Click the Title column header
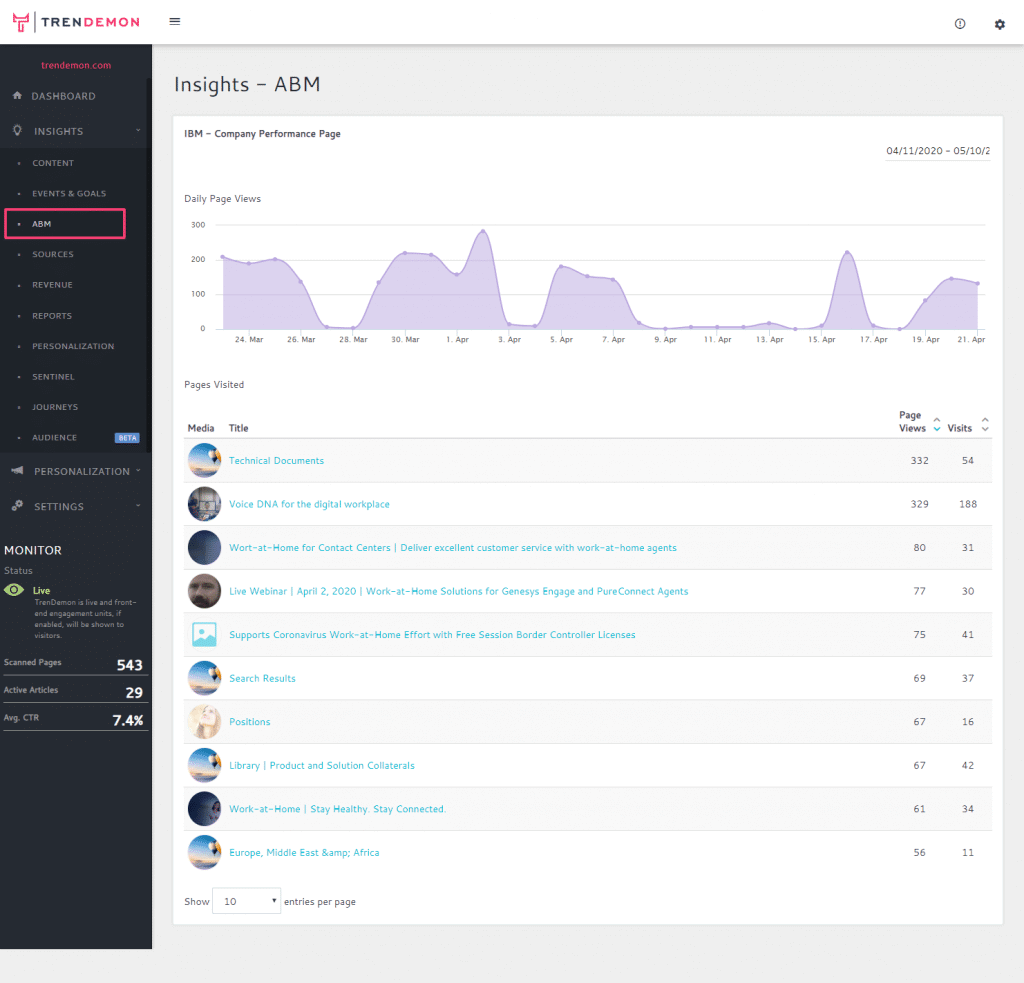This screenshot has height=983, width=1024. [x=238, y=428]
